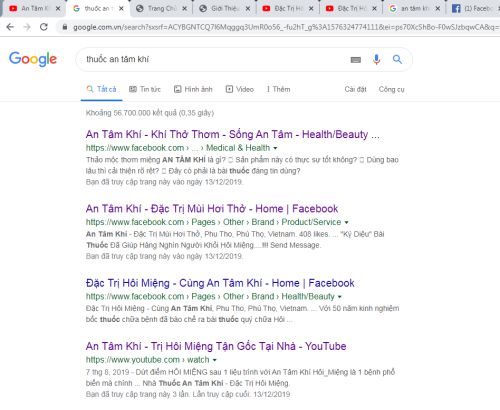Expand dropdown arrow next to 'Product/Service'
This screenshot has width=500, height=410.
click(x=346, y=222)
